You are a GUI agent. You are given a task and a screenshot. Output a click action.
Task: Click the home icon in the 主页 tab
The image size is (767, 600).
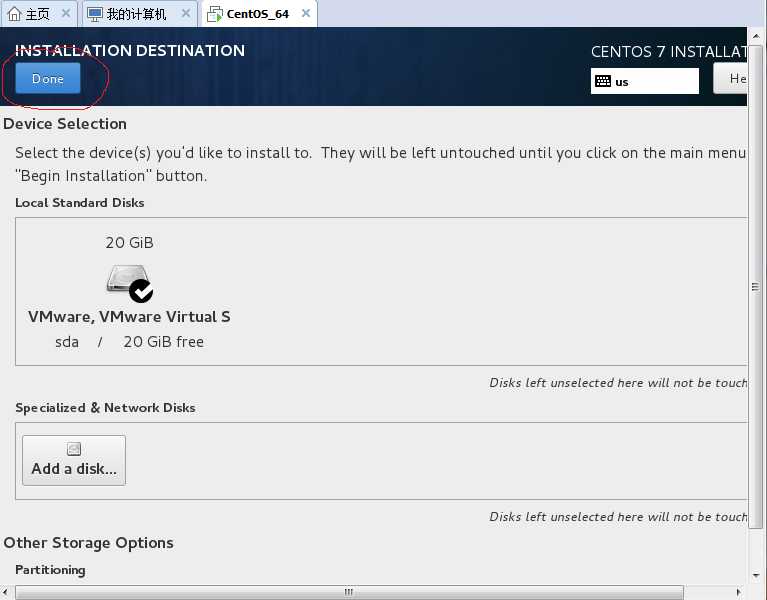coord(14,14)
